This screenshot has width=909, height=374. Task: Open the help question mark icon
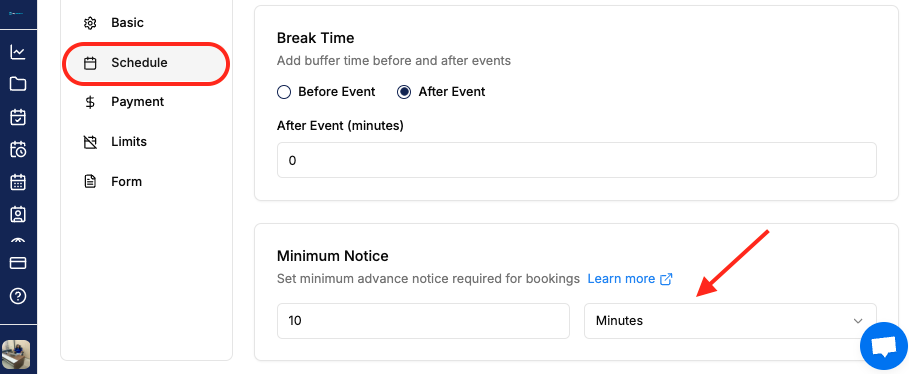pyautogui.click(x=18, y=296)
